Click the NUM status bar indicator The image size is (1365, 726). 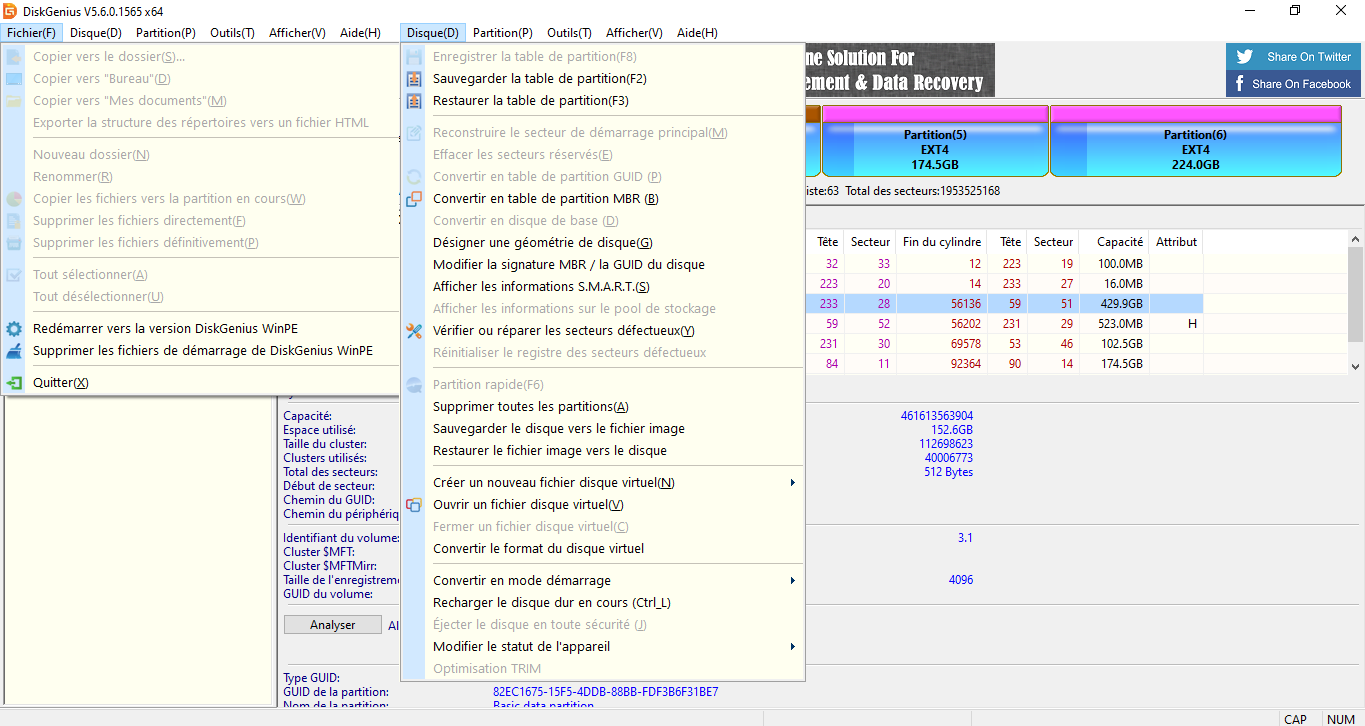pyautogui.click(x=1341, y=719)
